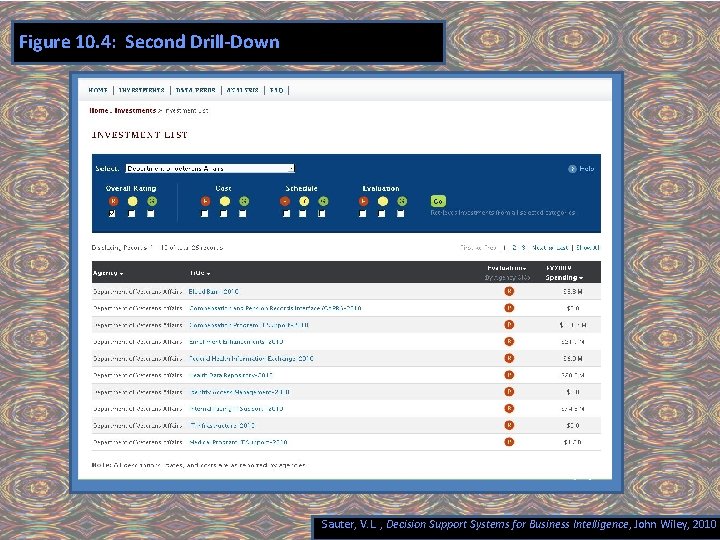720x540 pixels.
Task: Check the green Schedule checkbox
Action: point(322,214)
